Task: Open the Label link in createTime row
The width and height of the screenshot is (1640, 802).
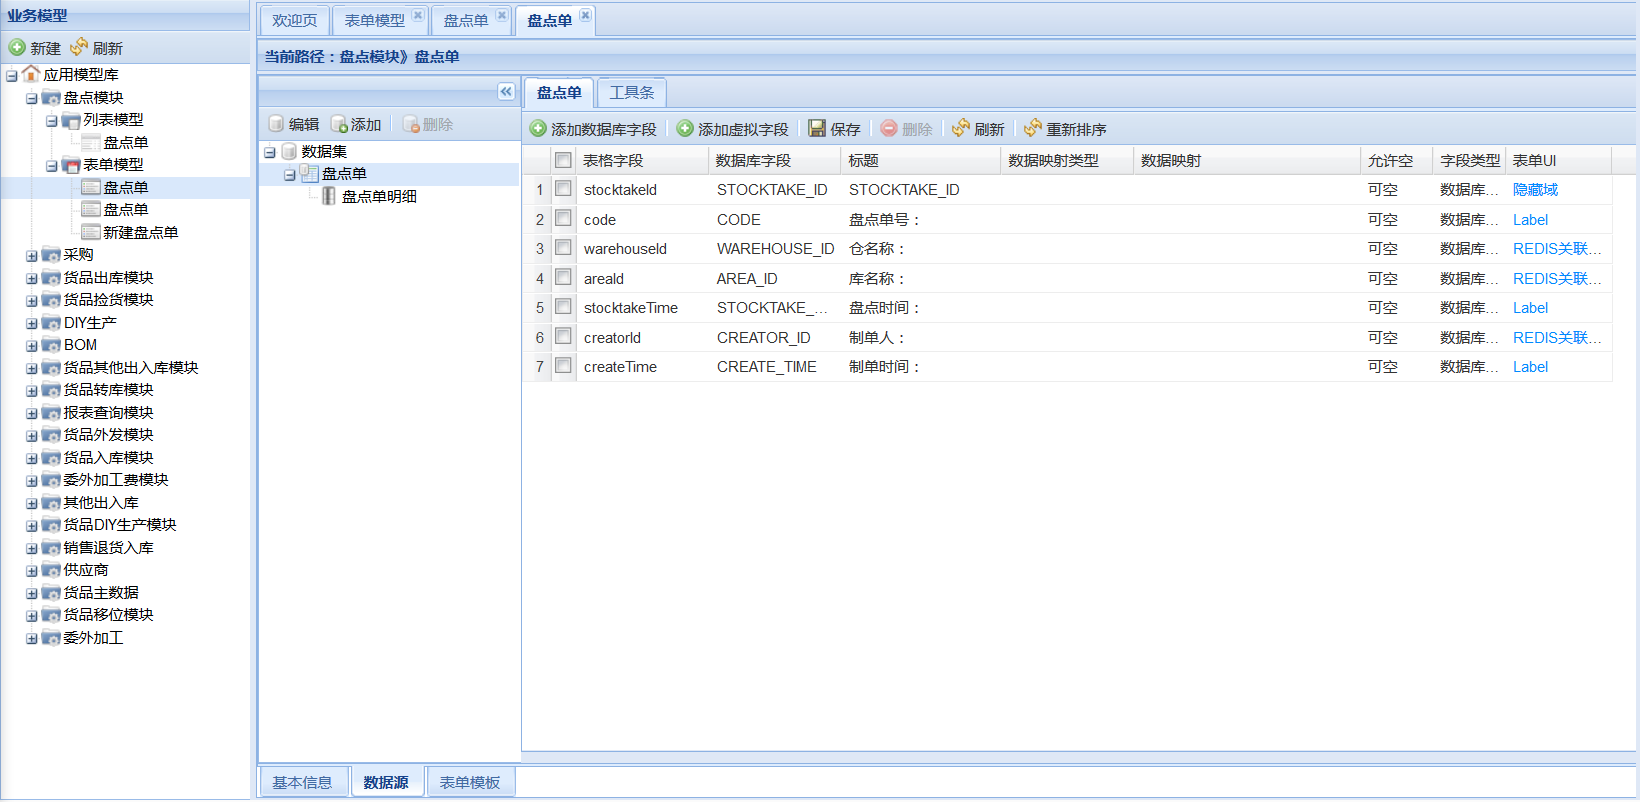Action: [x=1530, y=366]
